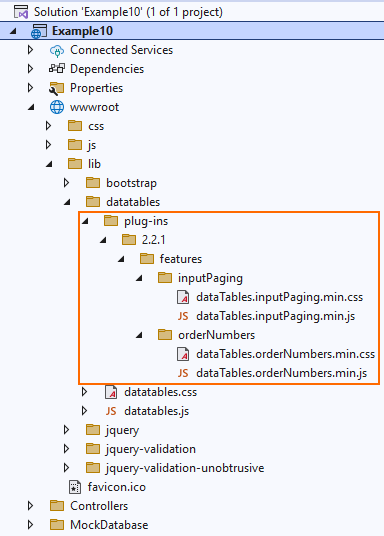Click the favicon.ico file icon
Screen dimensions: 384x536
[x=75, y=487]
